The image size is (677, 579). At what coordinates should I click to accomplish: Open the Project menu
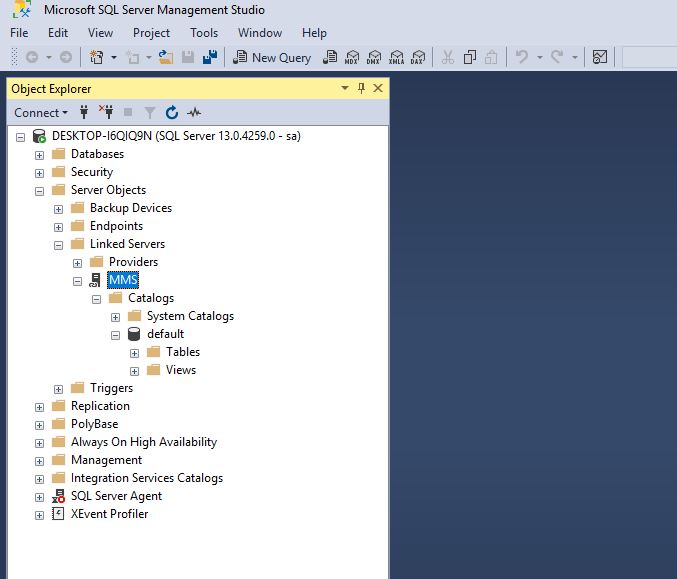(151, 33)
